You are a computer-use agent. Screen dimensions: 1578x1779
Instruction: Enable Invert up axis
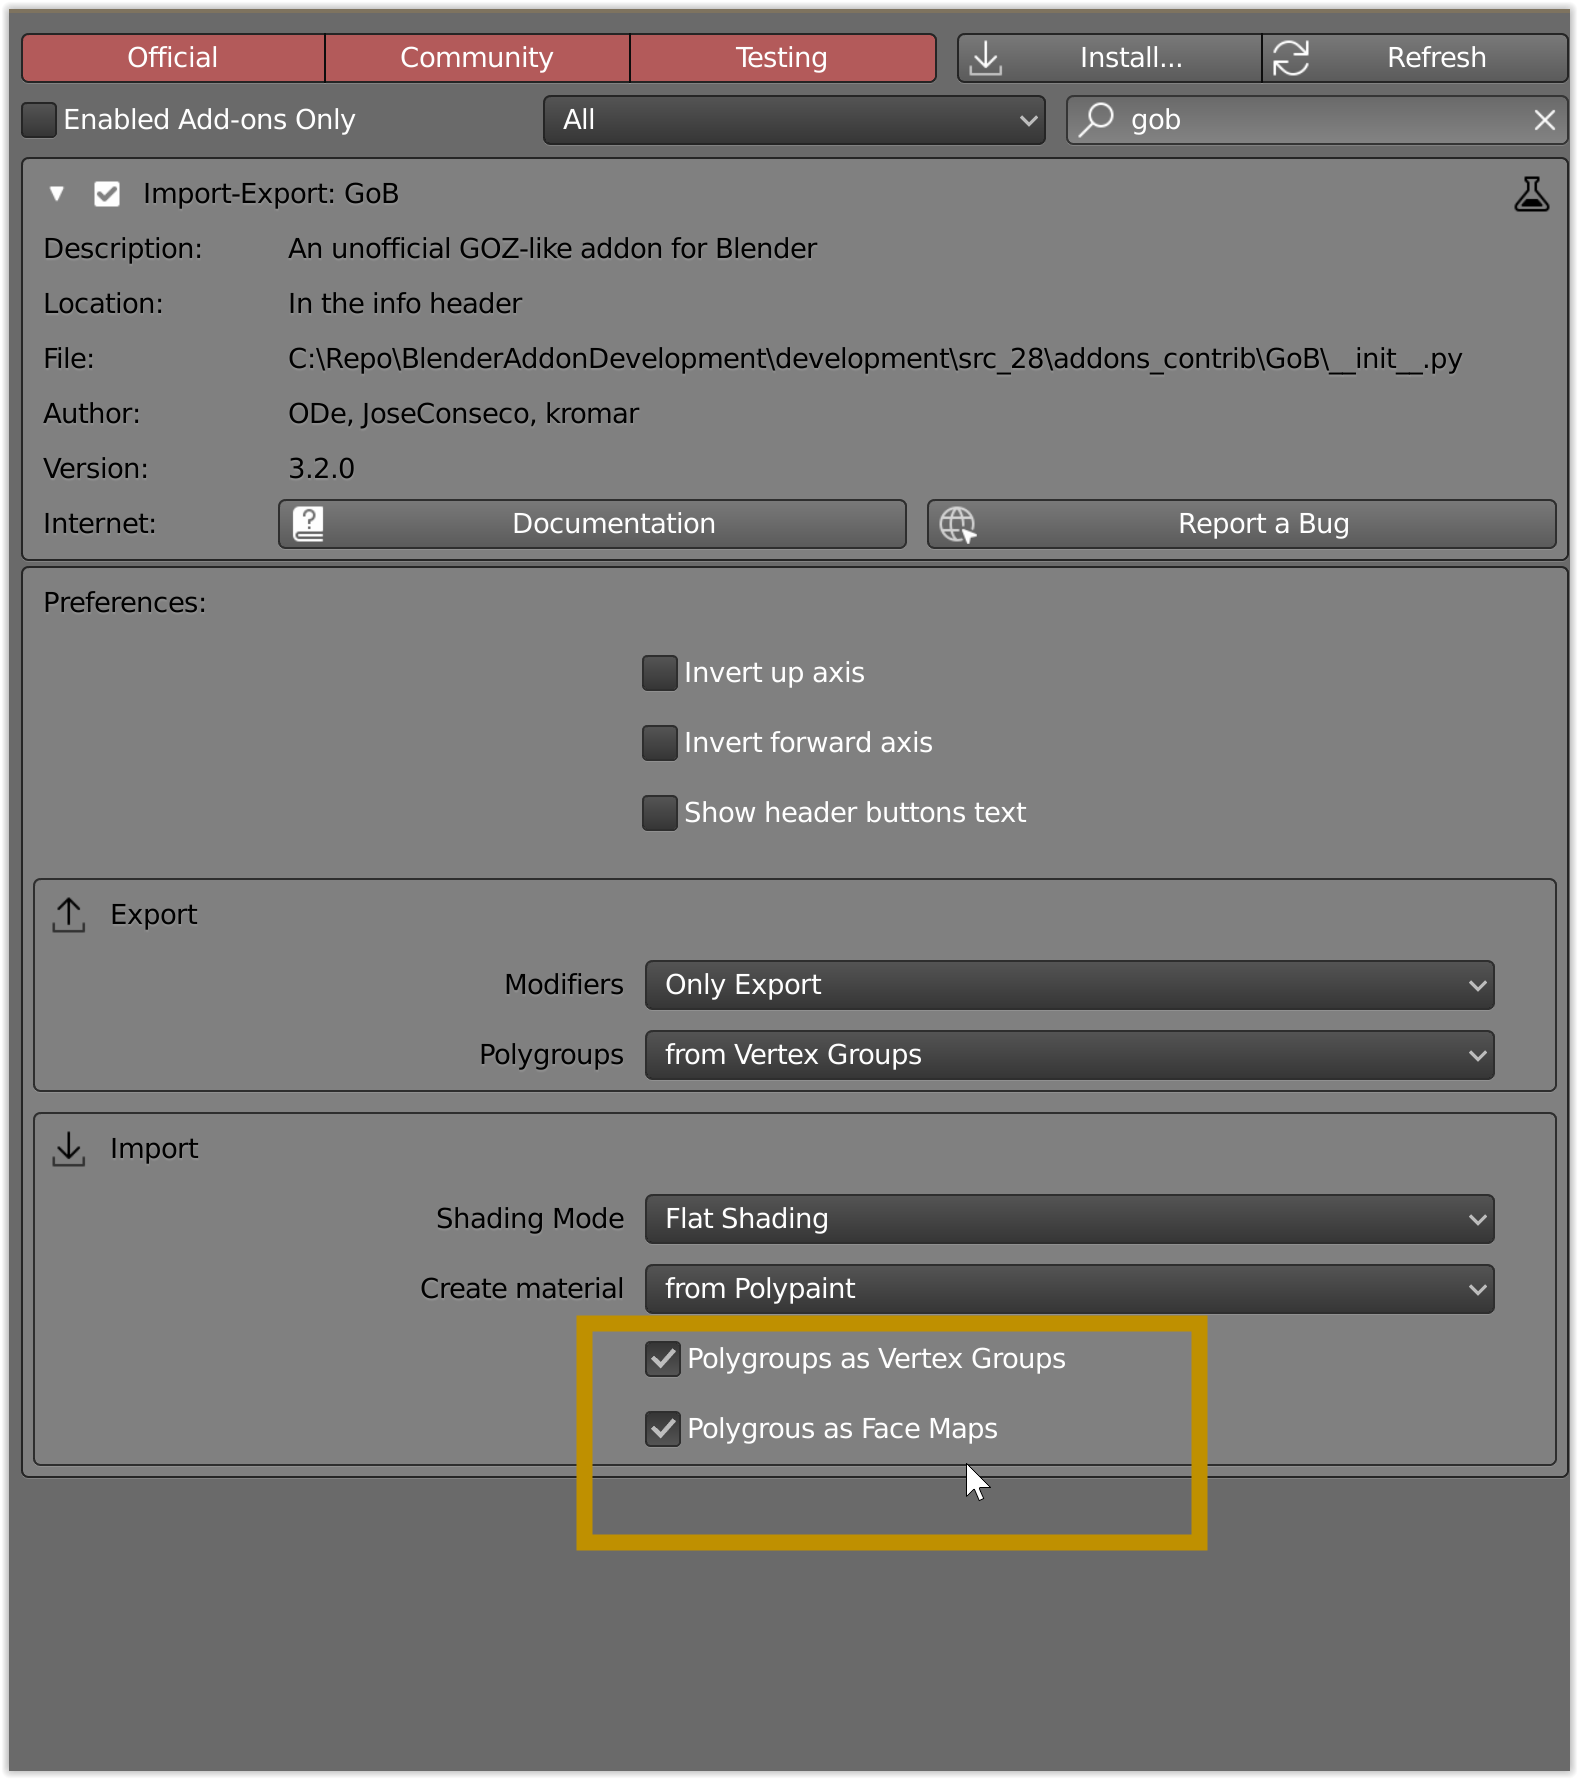pyautogui.click(x=659, y=673)
